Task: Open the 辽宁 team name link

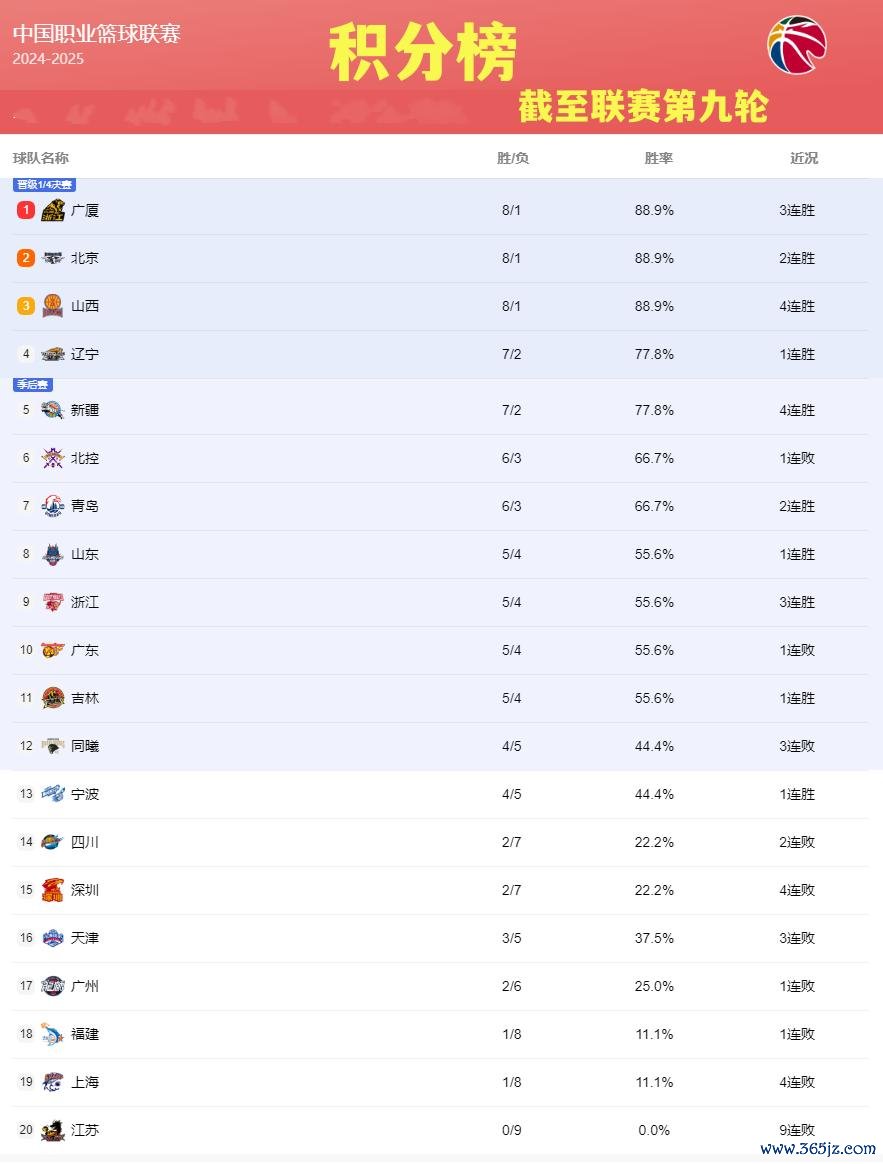Action: (x=85, y=354)
